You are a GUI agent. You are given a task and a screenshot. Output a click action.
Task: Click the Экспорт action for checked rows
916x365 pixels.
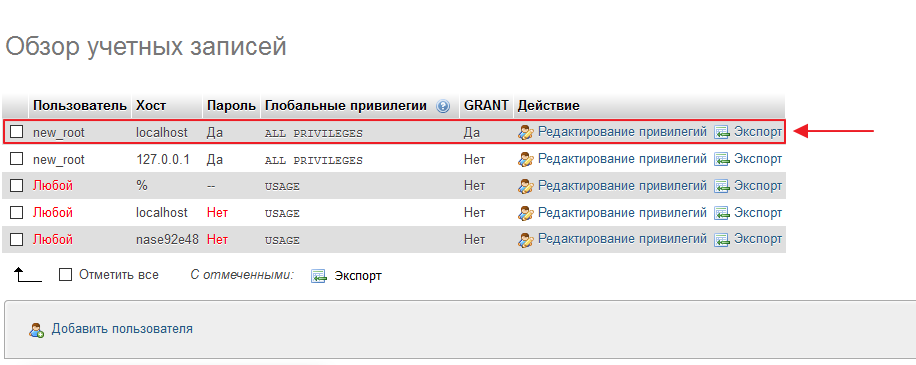(x=358, y=276)
